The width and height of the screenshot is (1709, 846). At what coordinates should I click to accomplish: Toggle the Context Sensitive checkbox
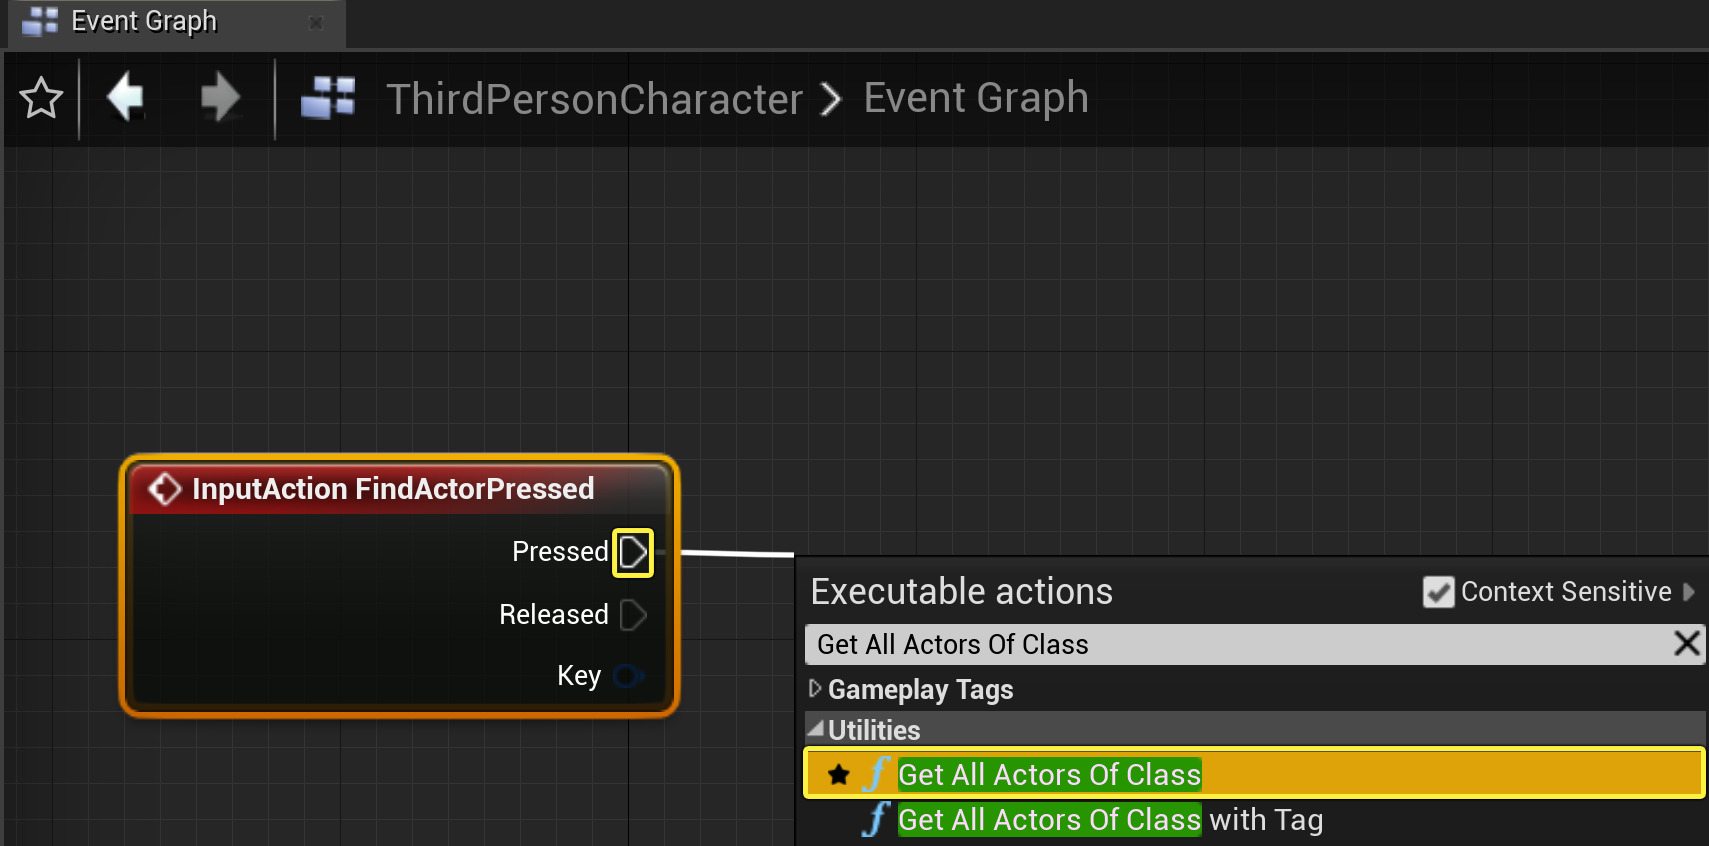pyautogui.click(x=1438, y=592)
